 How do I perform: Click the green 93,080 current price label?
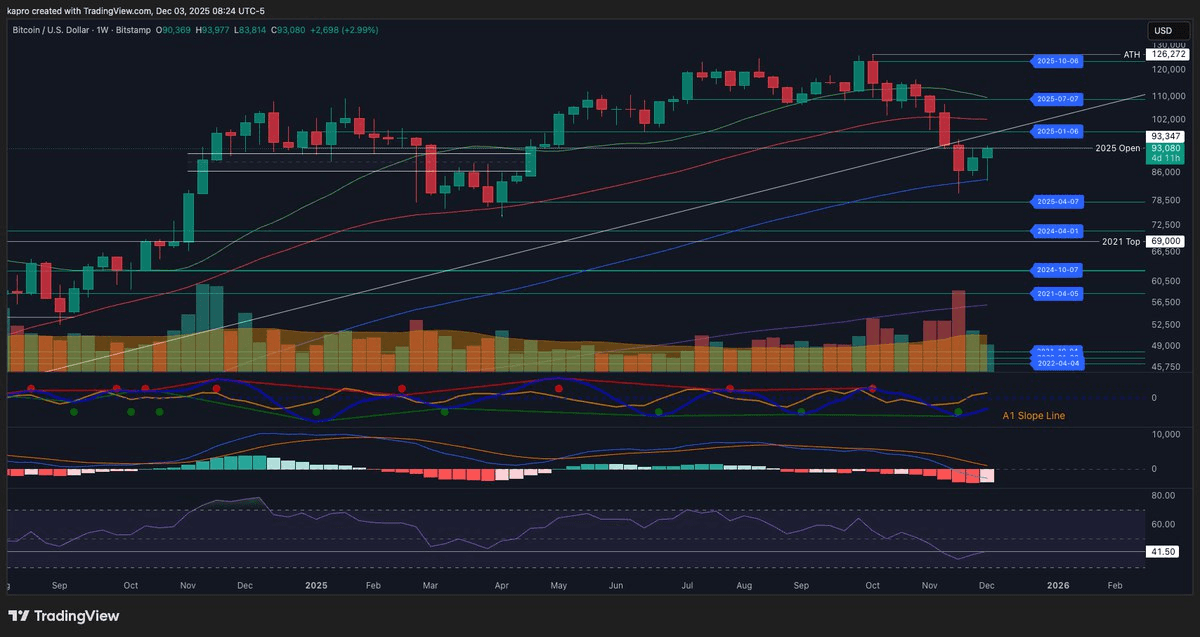[1165, 148]
